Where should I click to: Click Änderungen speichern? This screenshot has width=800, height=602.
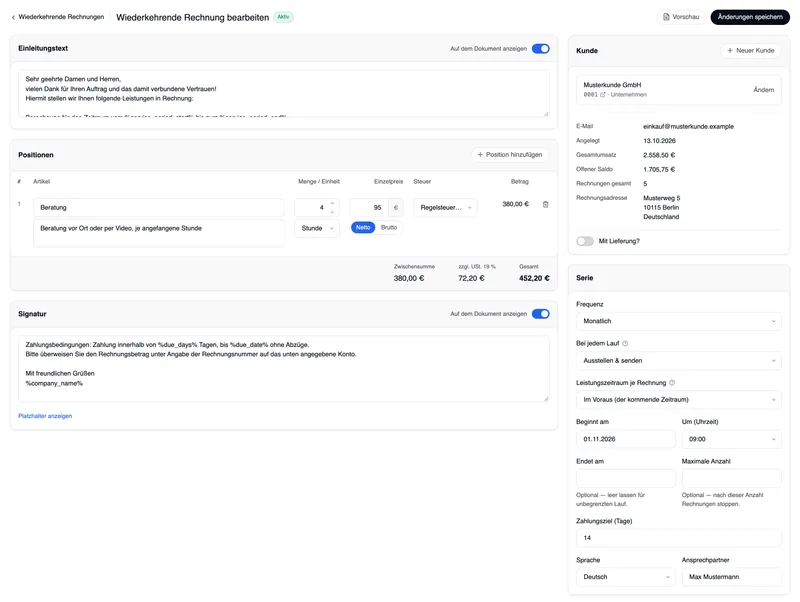pyautogui.click(x=749, y=17)
